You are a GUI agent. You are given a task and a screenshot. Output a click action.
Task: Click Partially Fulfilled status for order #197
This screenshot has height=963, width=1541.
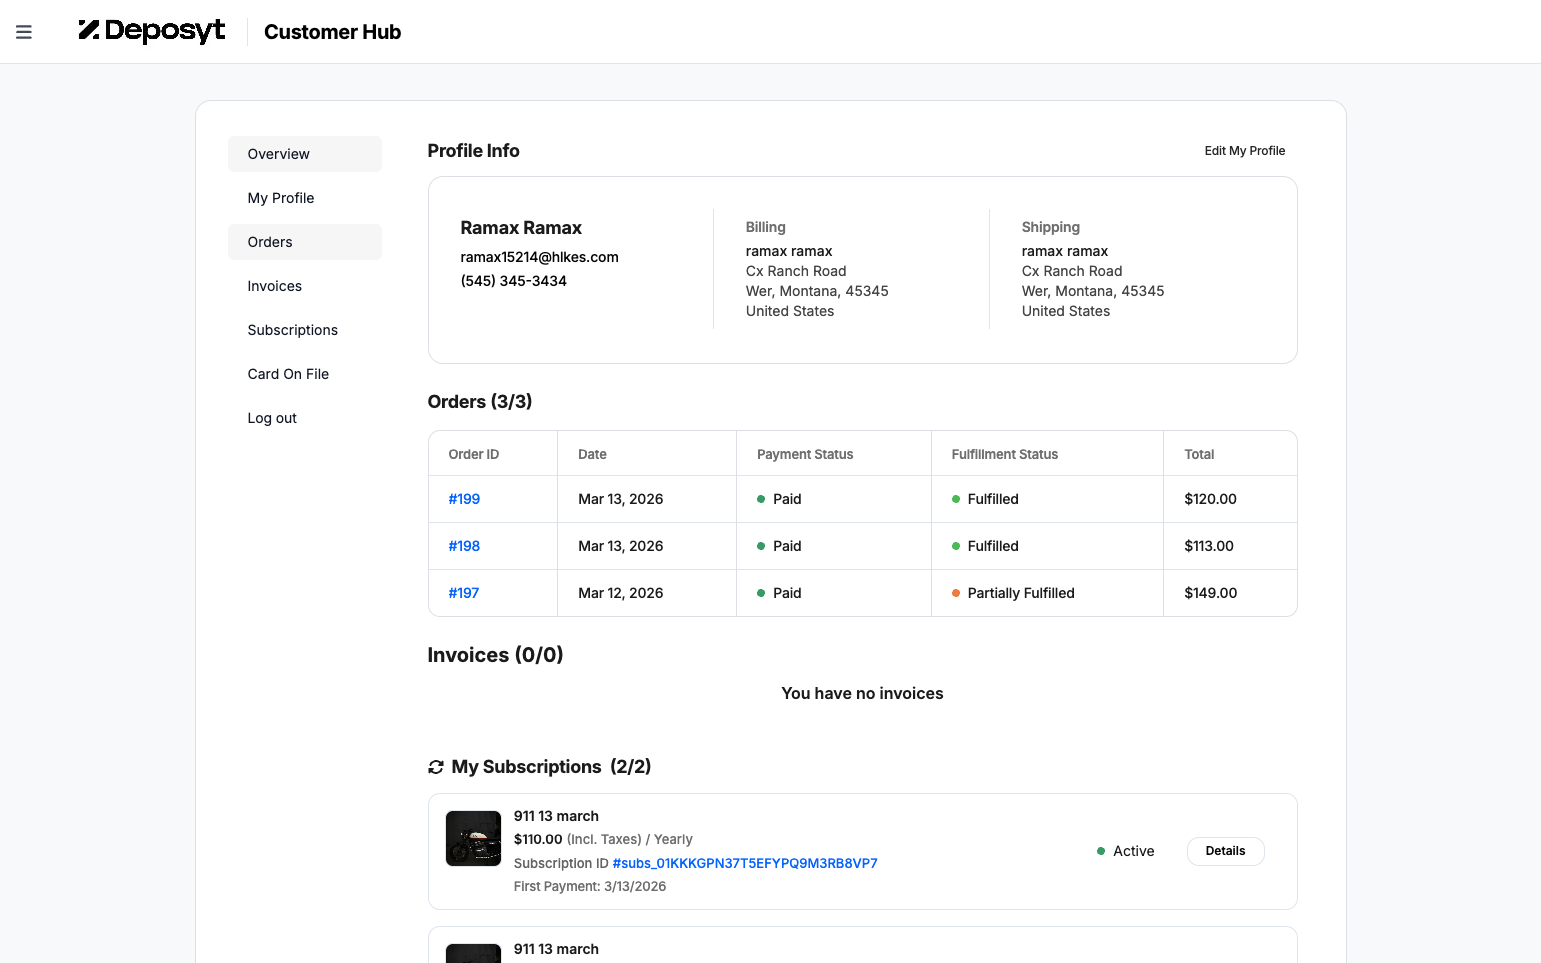1013,593
